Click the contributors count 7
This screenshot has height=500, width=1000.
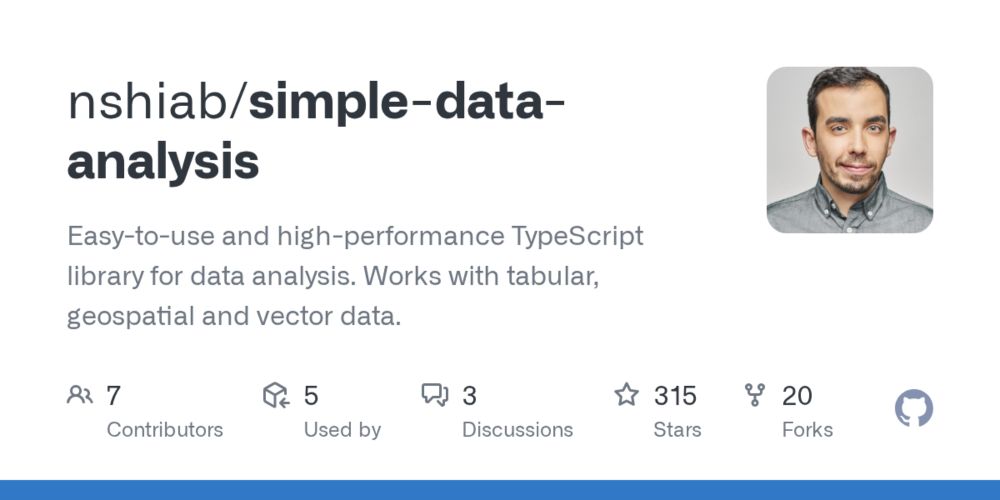113,396
